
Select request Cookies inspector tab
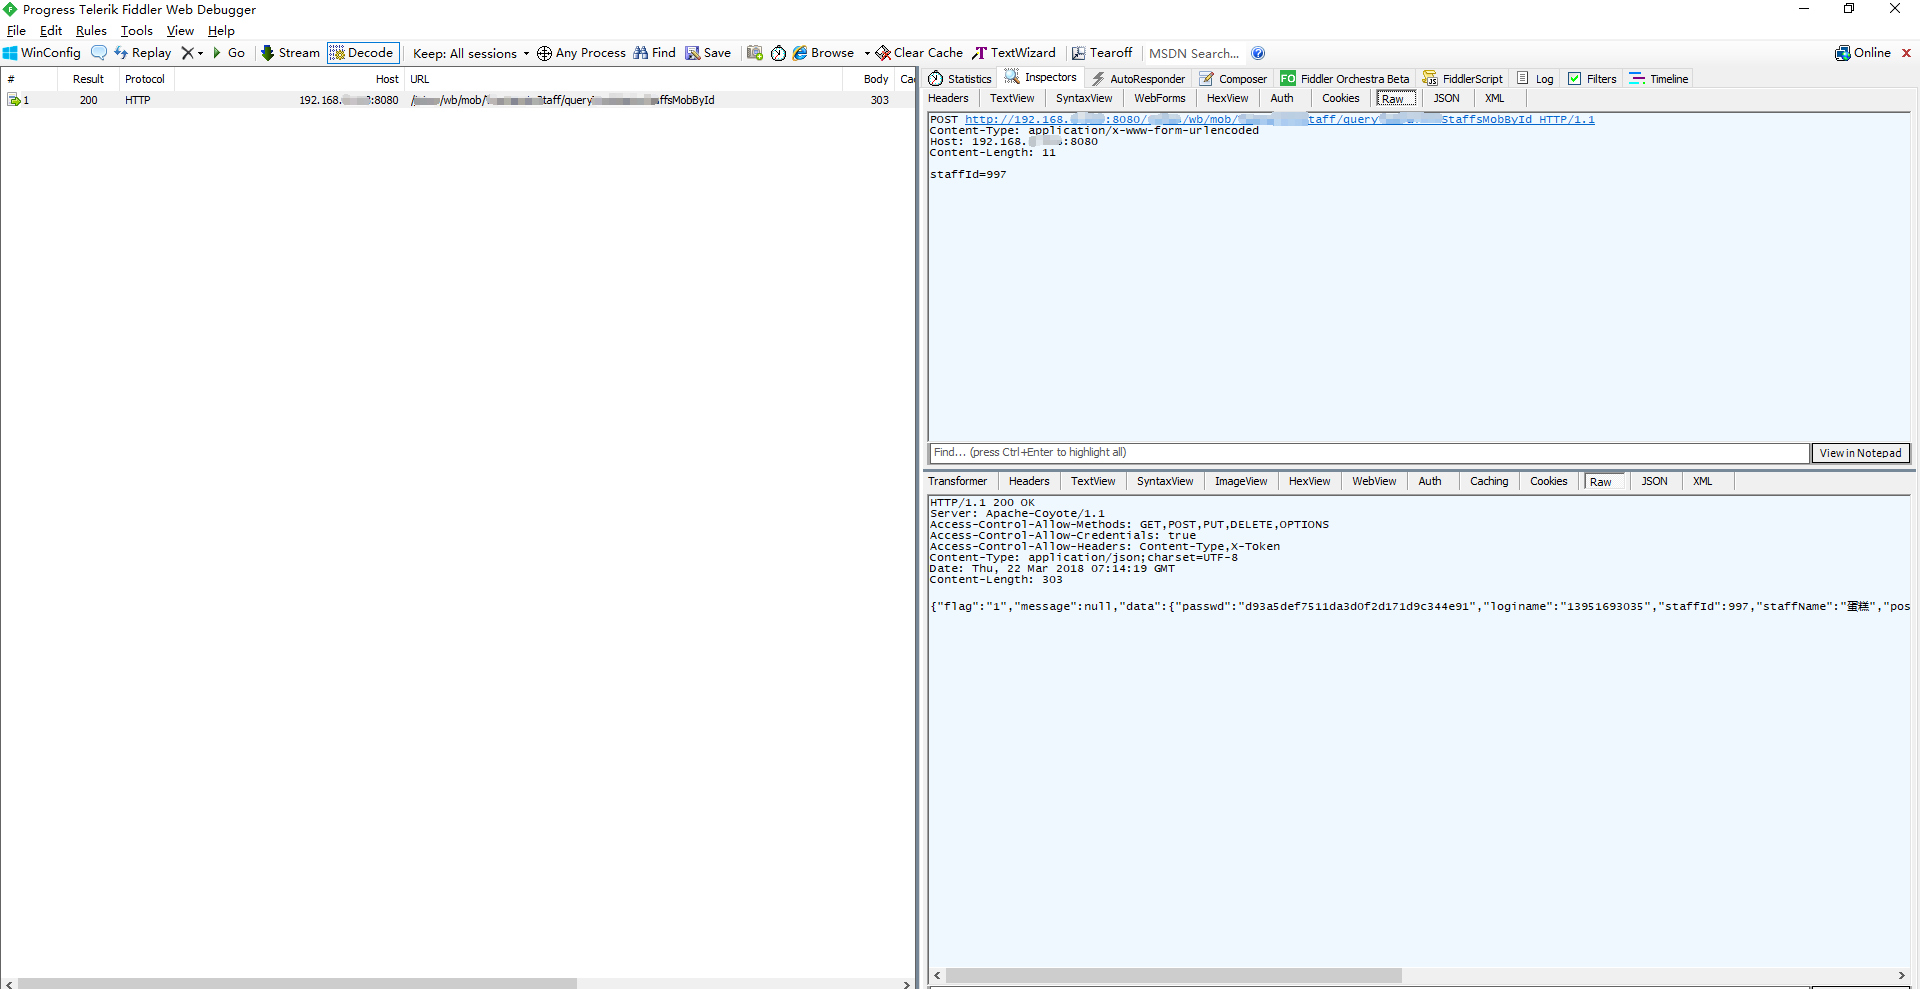pyautogui.click(x=1340, y=98)
